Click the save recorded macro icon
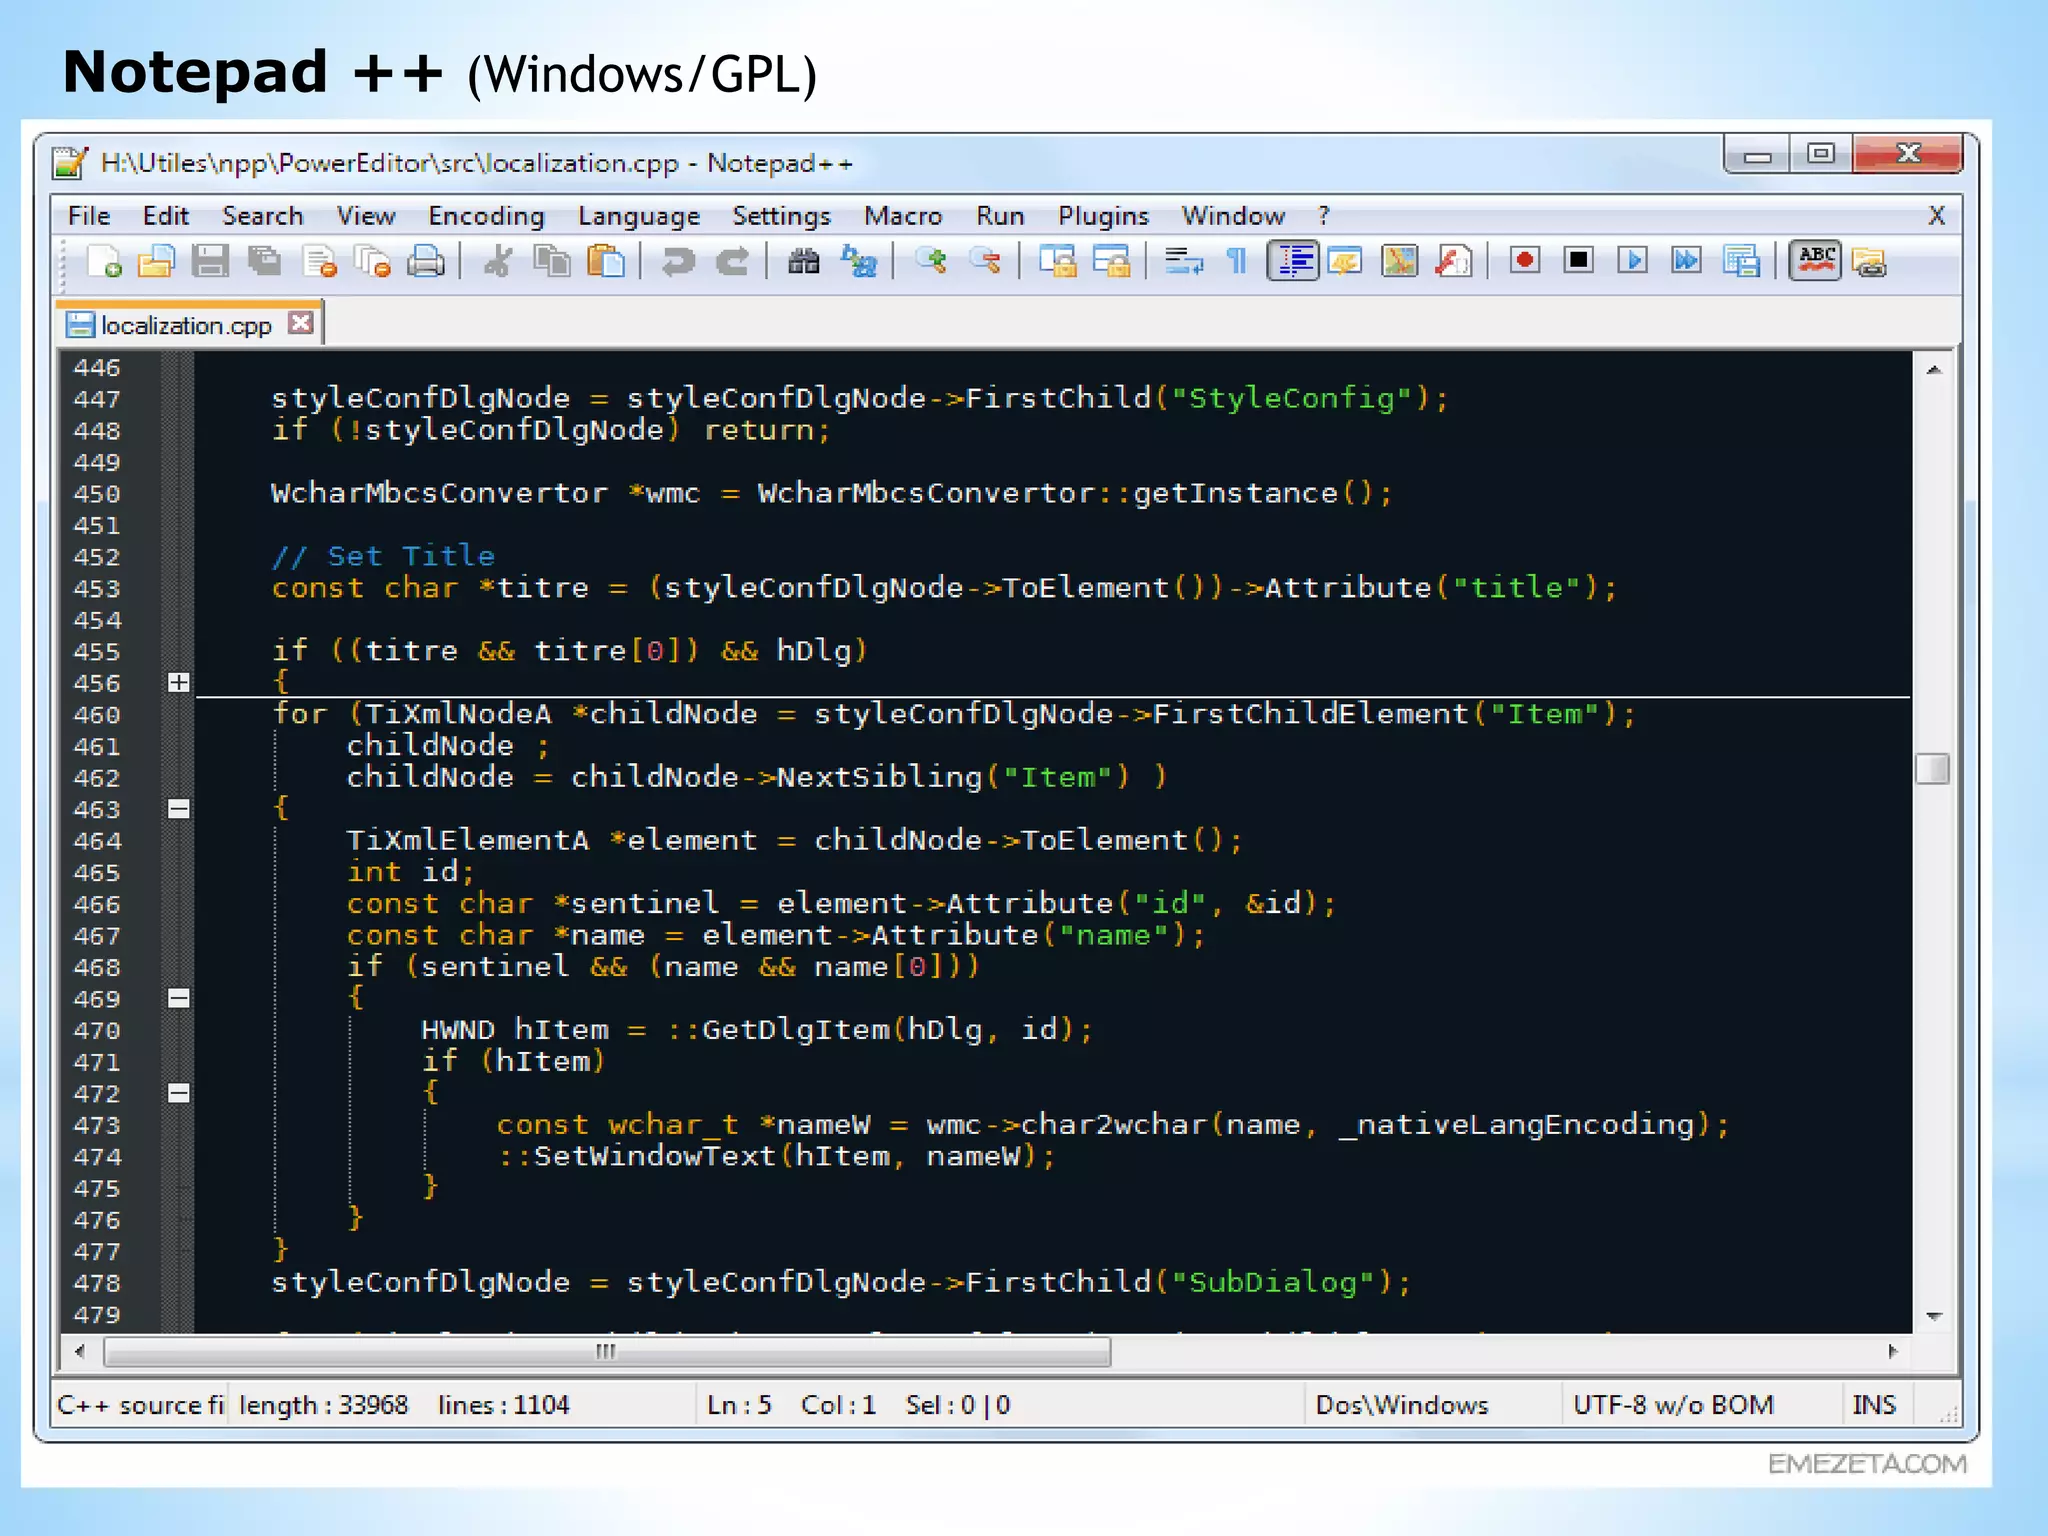 [x=1742, y=262]
